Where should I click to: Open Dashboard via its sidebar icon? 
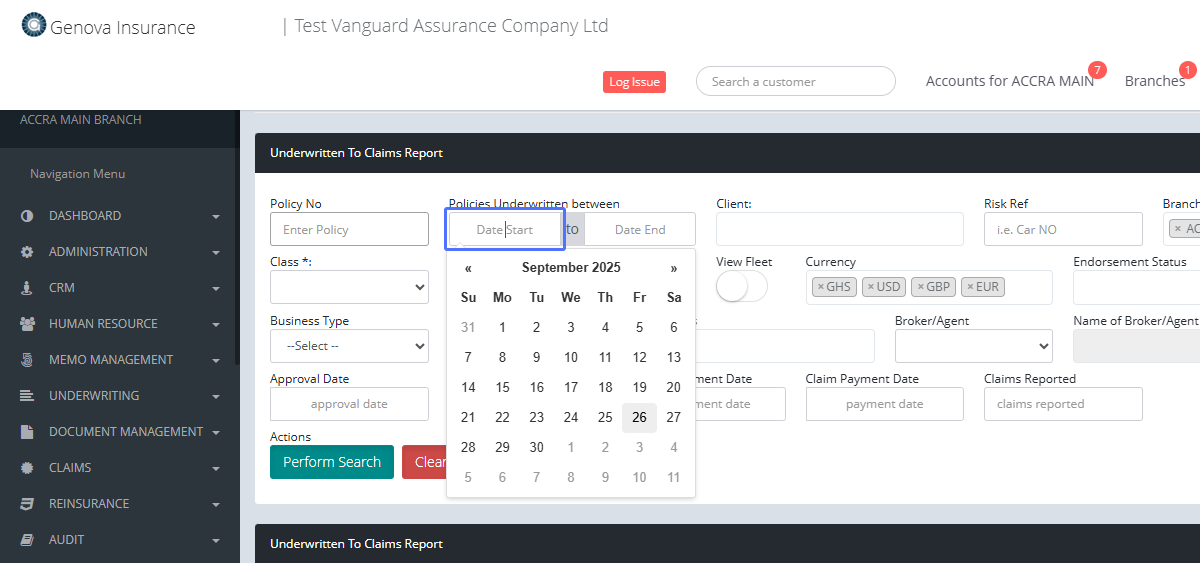point(27,216)
